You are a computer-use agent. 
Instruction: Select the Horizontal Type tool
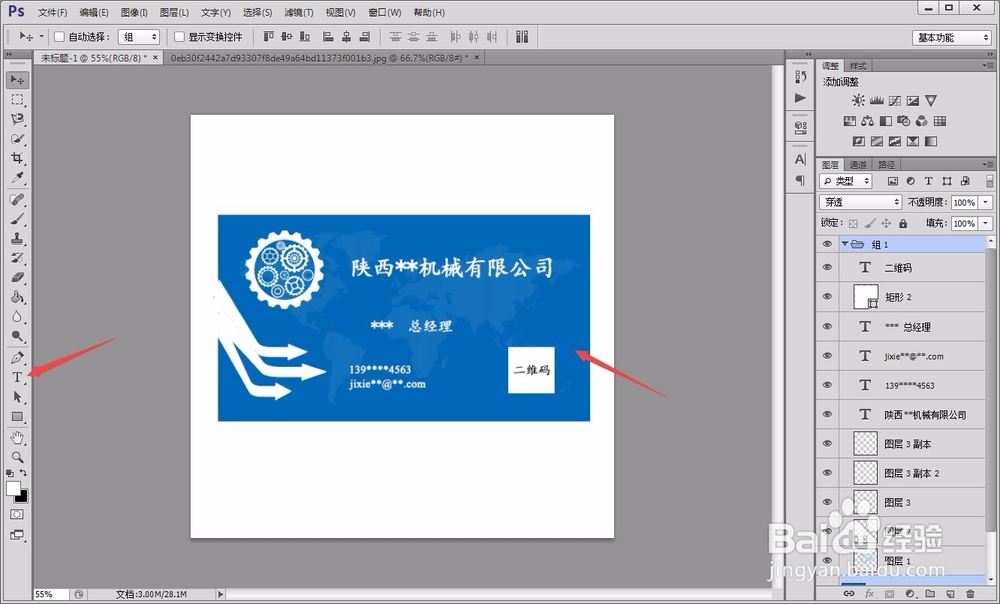(16, 376)
